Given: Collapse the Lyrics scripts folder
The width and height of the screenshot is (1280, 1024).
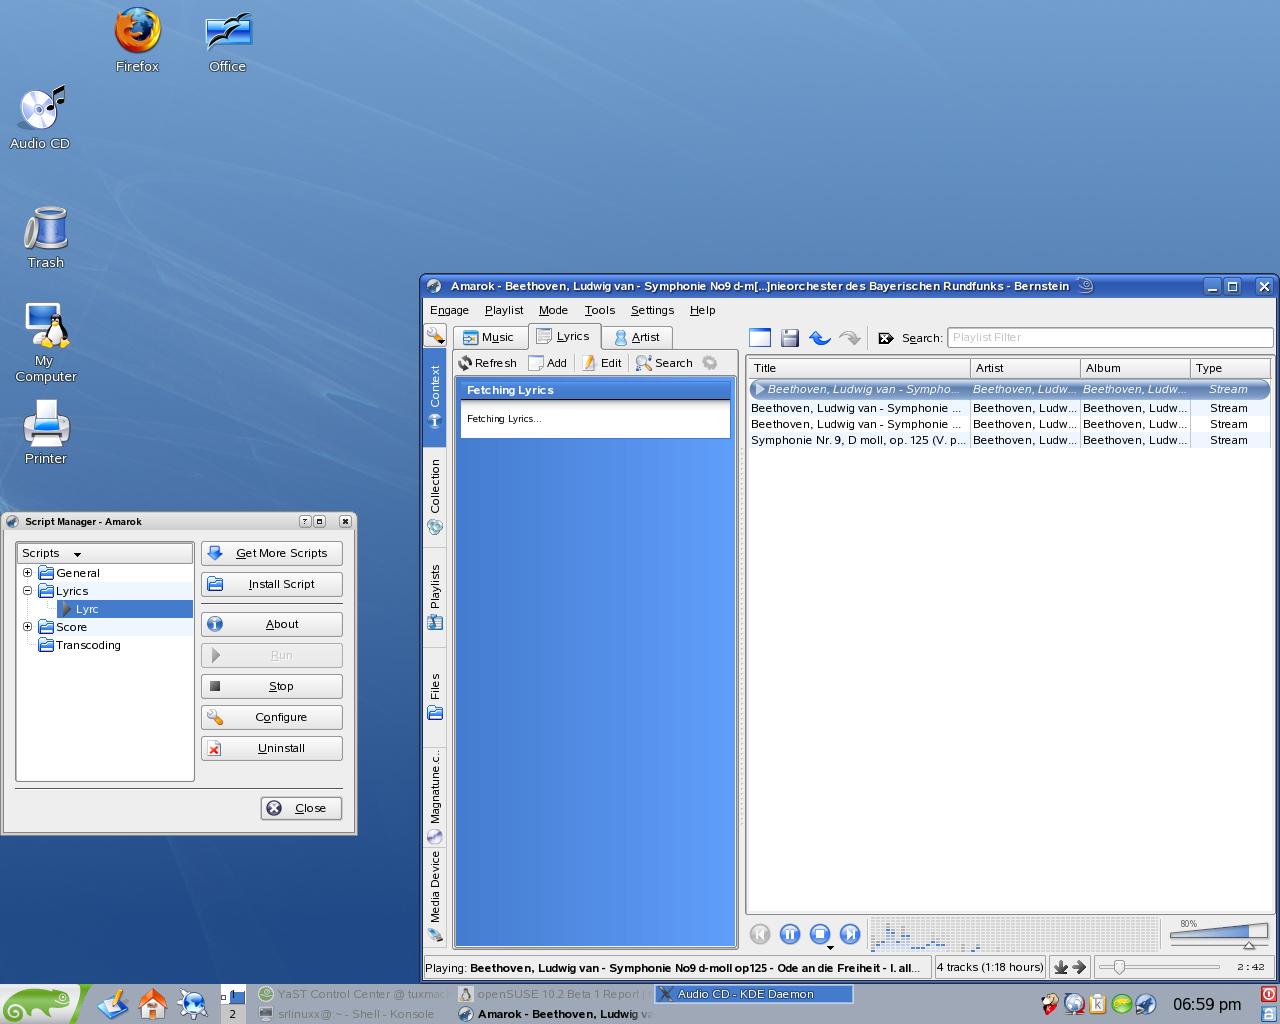Looking at the screenshot, I should tap(28, 591).
